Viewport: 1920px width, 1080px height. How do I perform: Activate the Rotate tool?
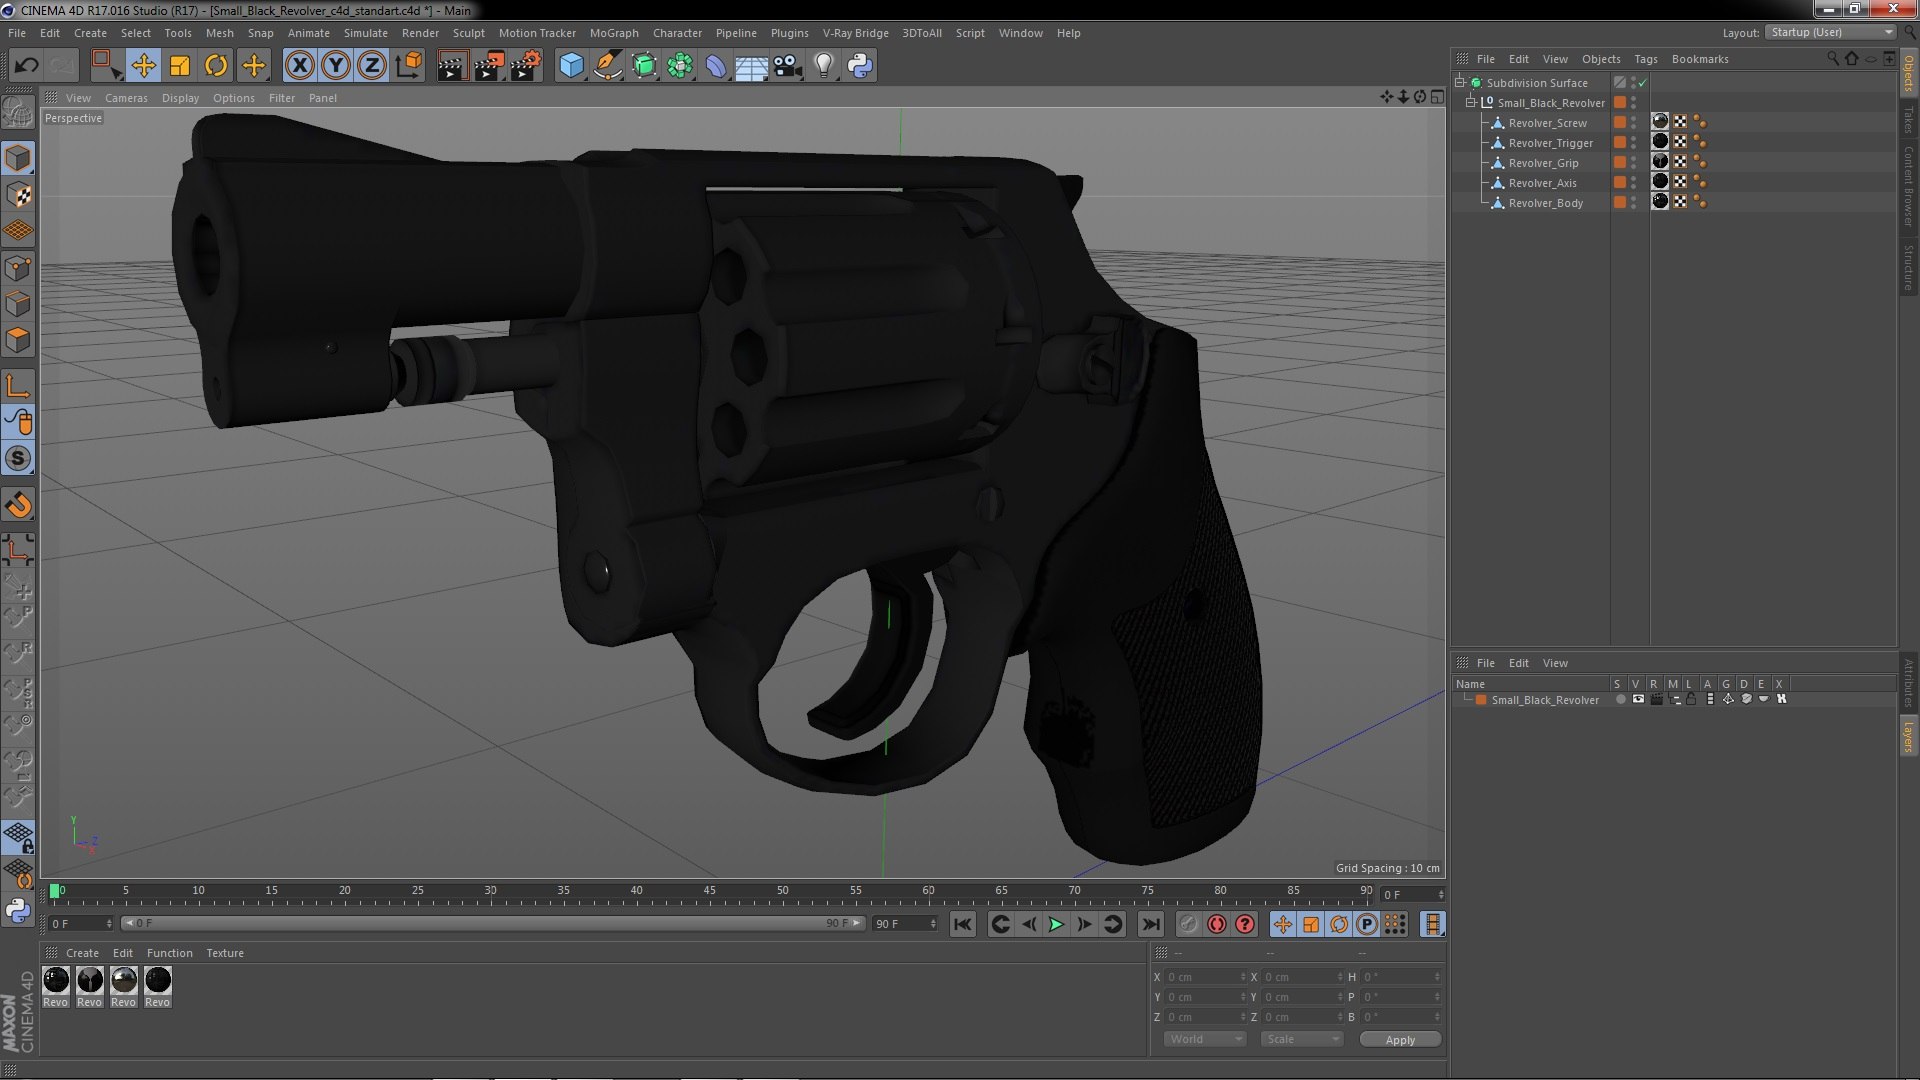pos(216,66)
